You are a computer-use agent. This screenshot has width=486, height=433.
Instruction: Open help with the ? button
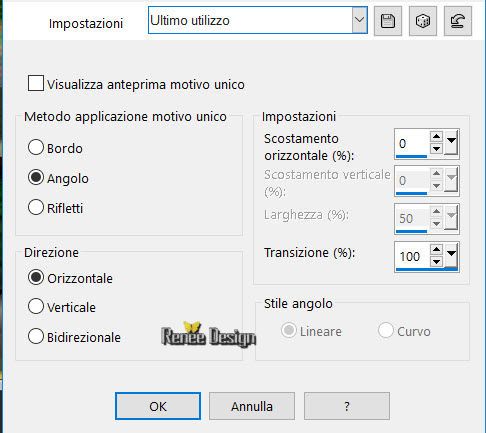(x=347, y=406)
